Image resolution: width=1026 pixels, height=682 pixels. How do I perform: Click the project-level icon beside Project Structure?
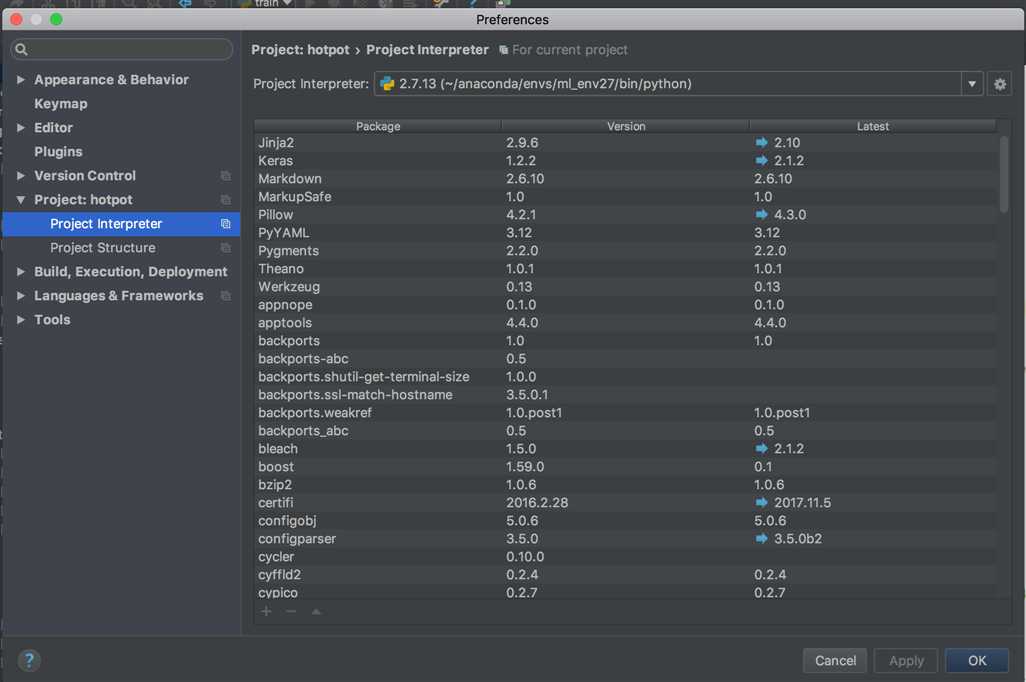point(226,247)
